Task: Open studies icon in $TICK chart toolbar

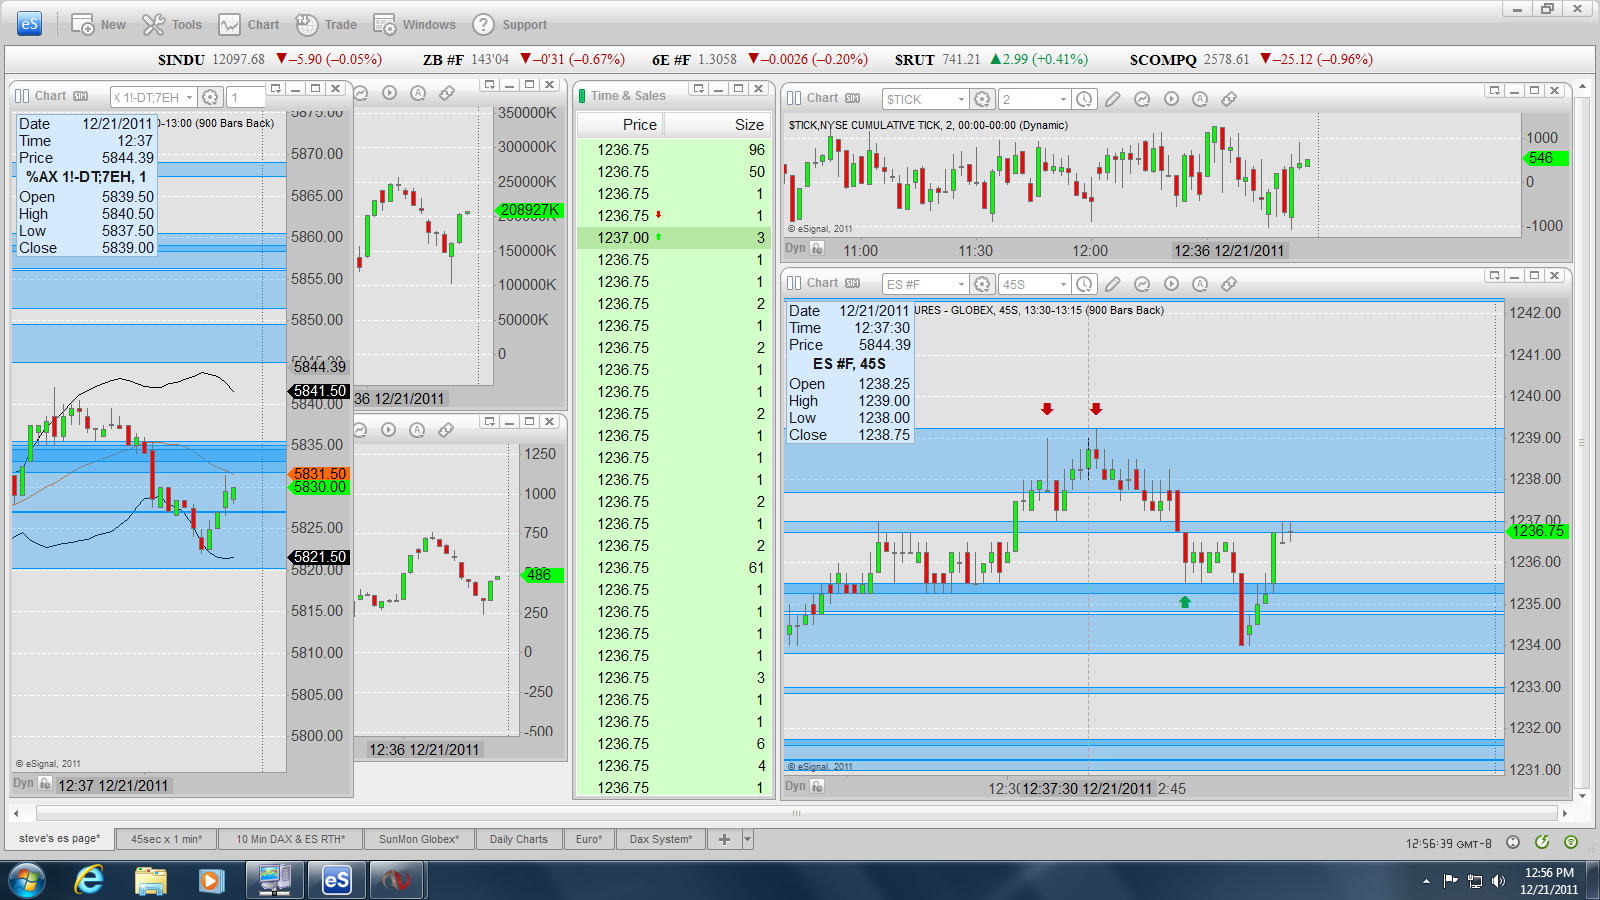Action: coord(1142,99)
